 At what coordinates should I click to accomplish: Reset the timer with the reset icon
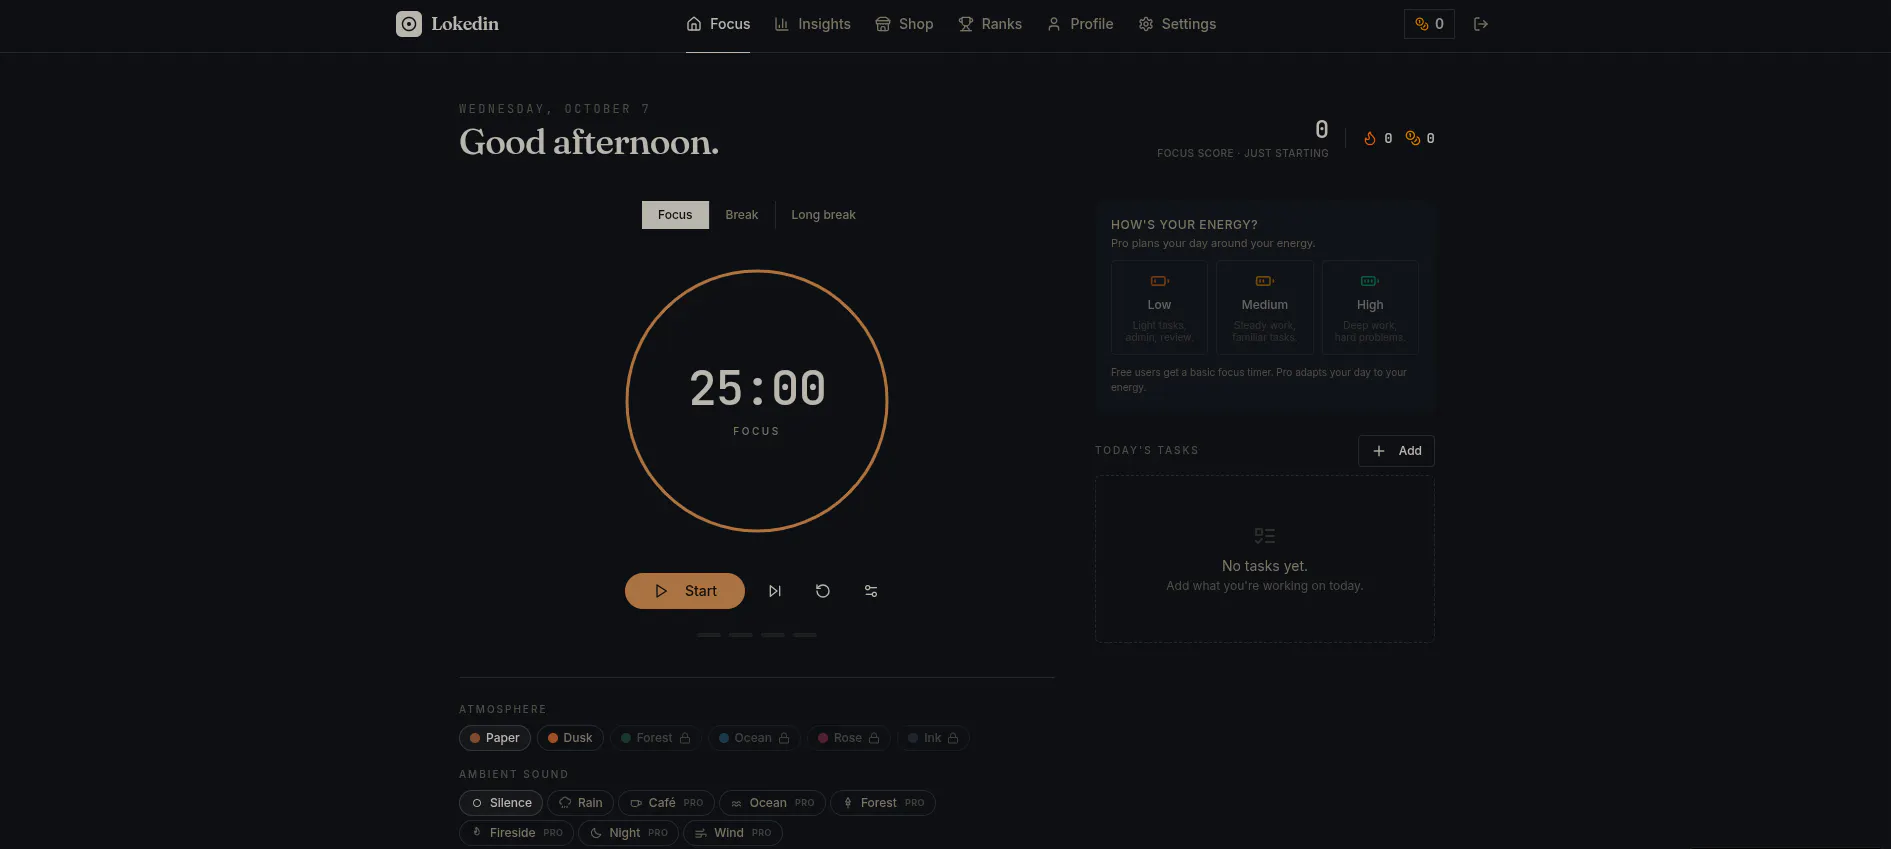point(823,591)
